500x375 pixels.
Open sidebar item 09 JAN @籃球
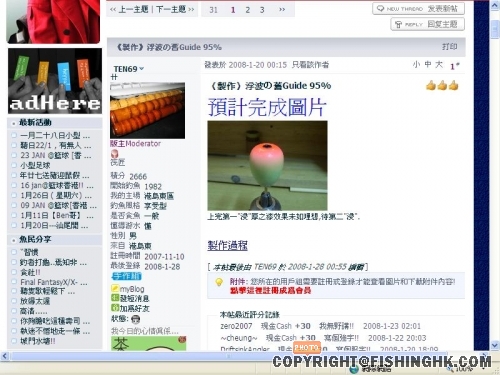pos(58,205)
